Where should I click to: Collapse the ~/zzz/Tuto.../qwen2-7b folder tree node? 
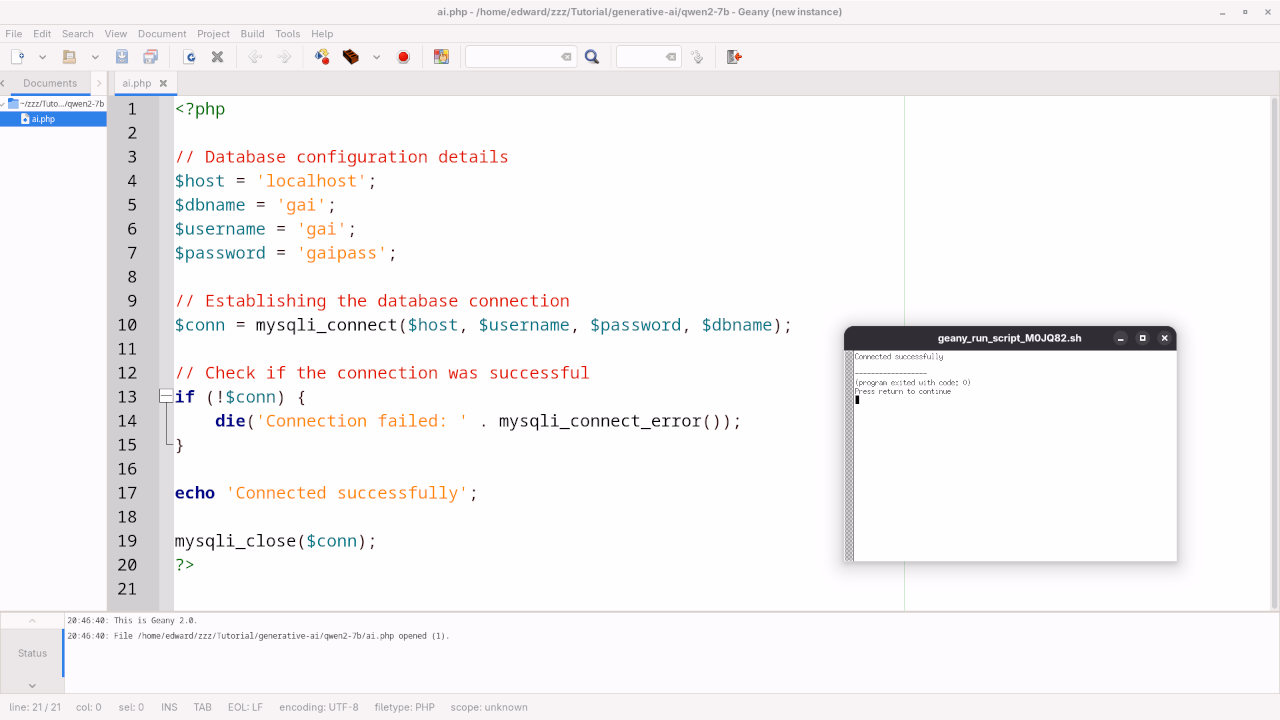[x=3, y=103]
